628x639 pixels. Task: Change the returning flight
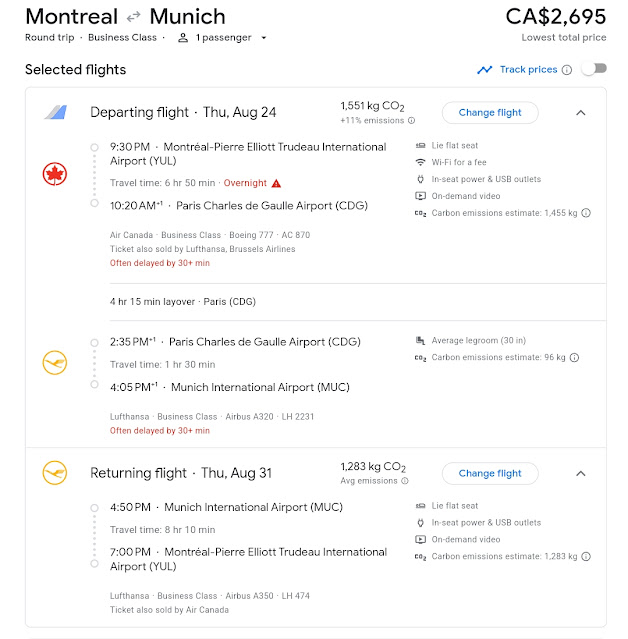[x=490, y=473]
